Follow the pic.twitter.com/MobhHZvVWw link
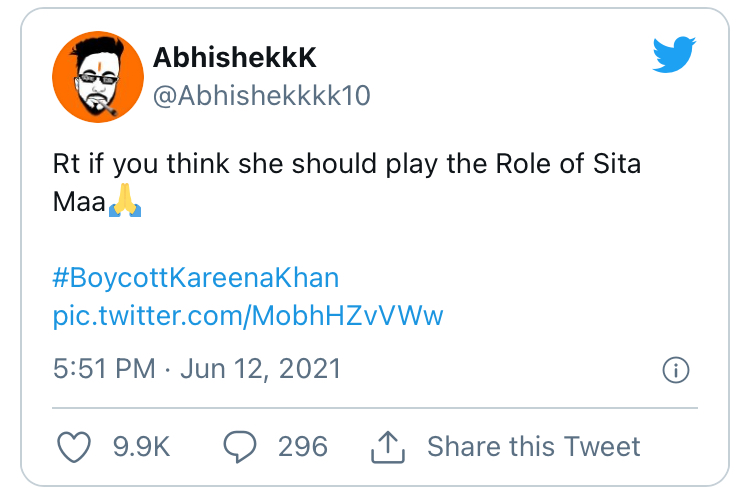Viewport: 750px width, 498px height. (x=248, y=316)
